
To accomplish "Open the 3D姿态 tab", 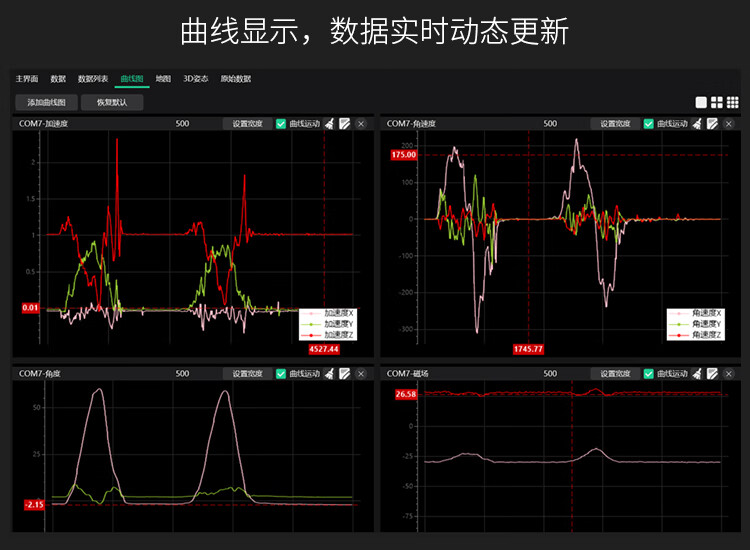I will [195, 79].
